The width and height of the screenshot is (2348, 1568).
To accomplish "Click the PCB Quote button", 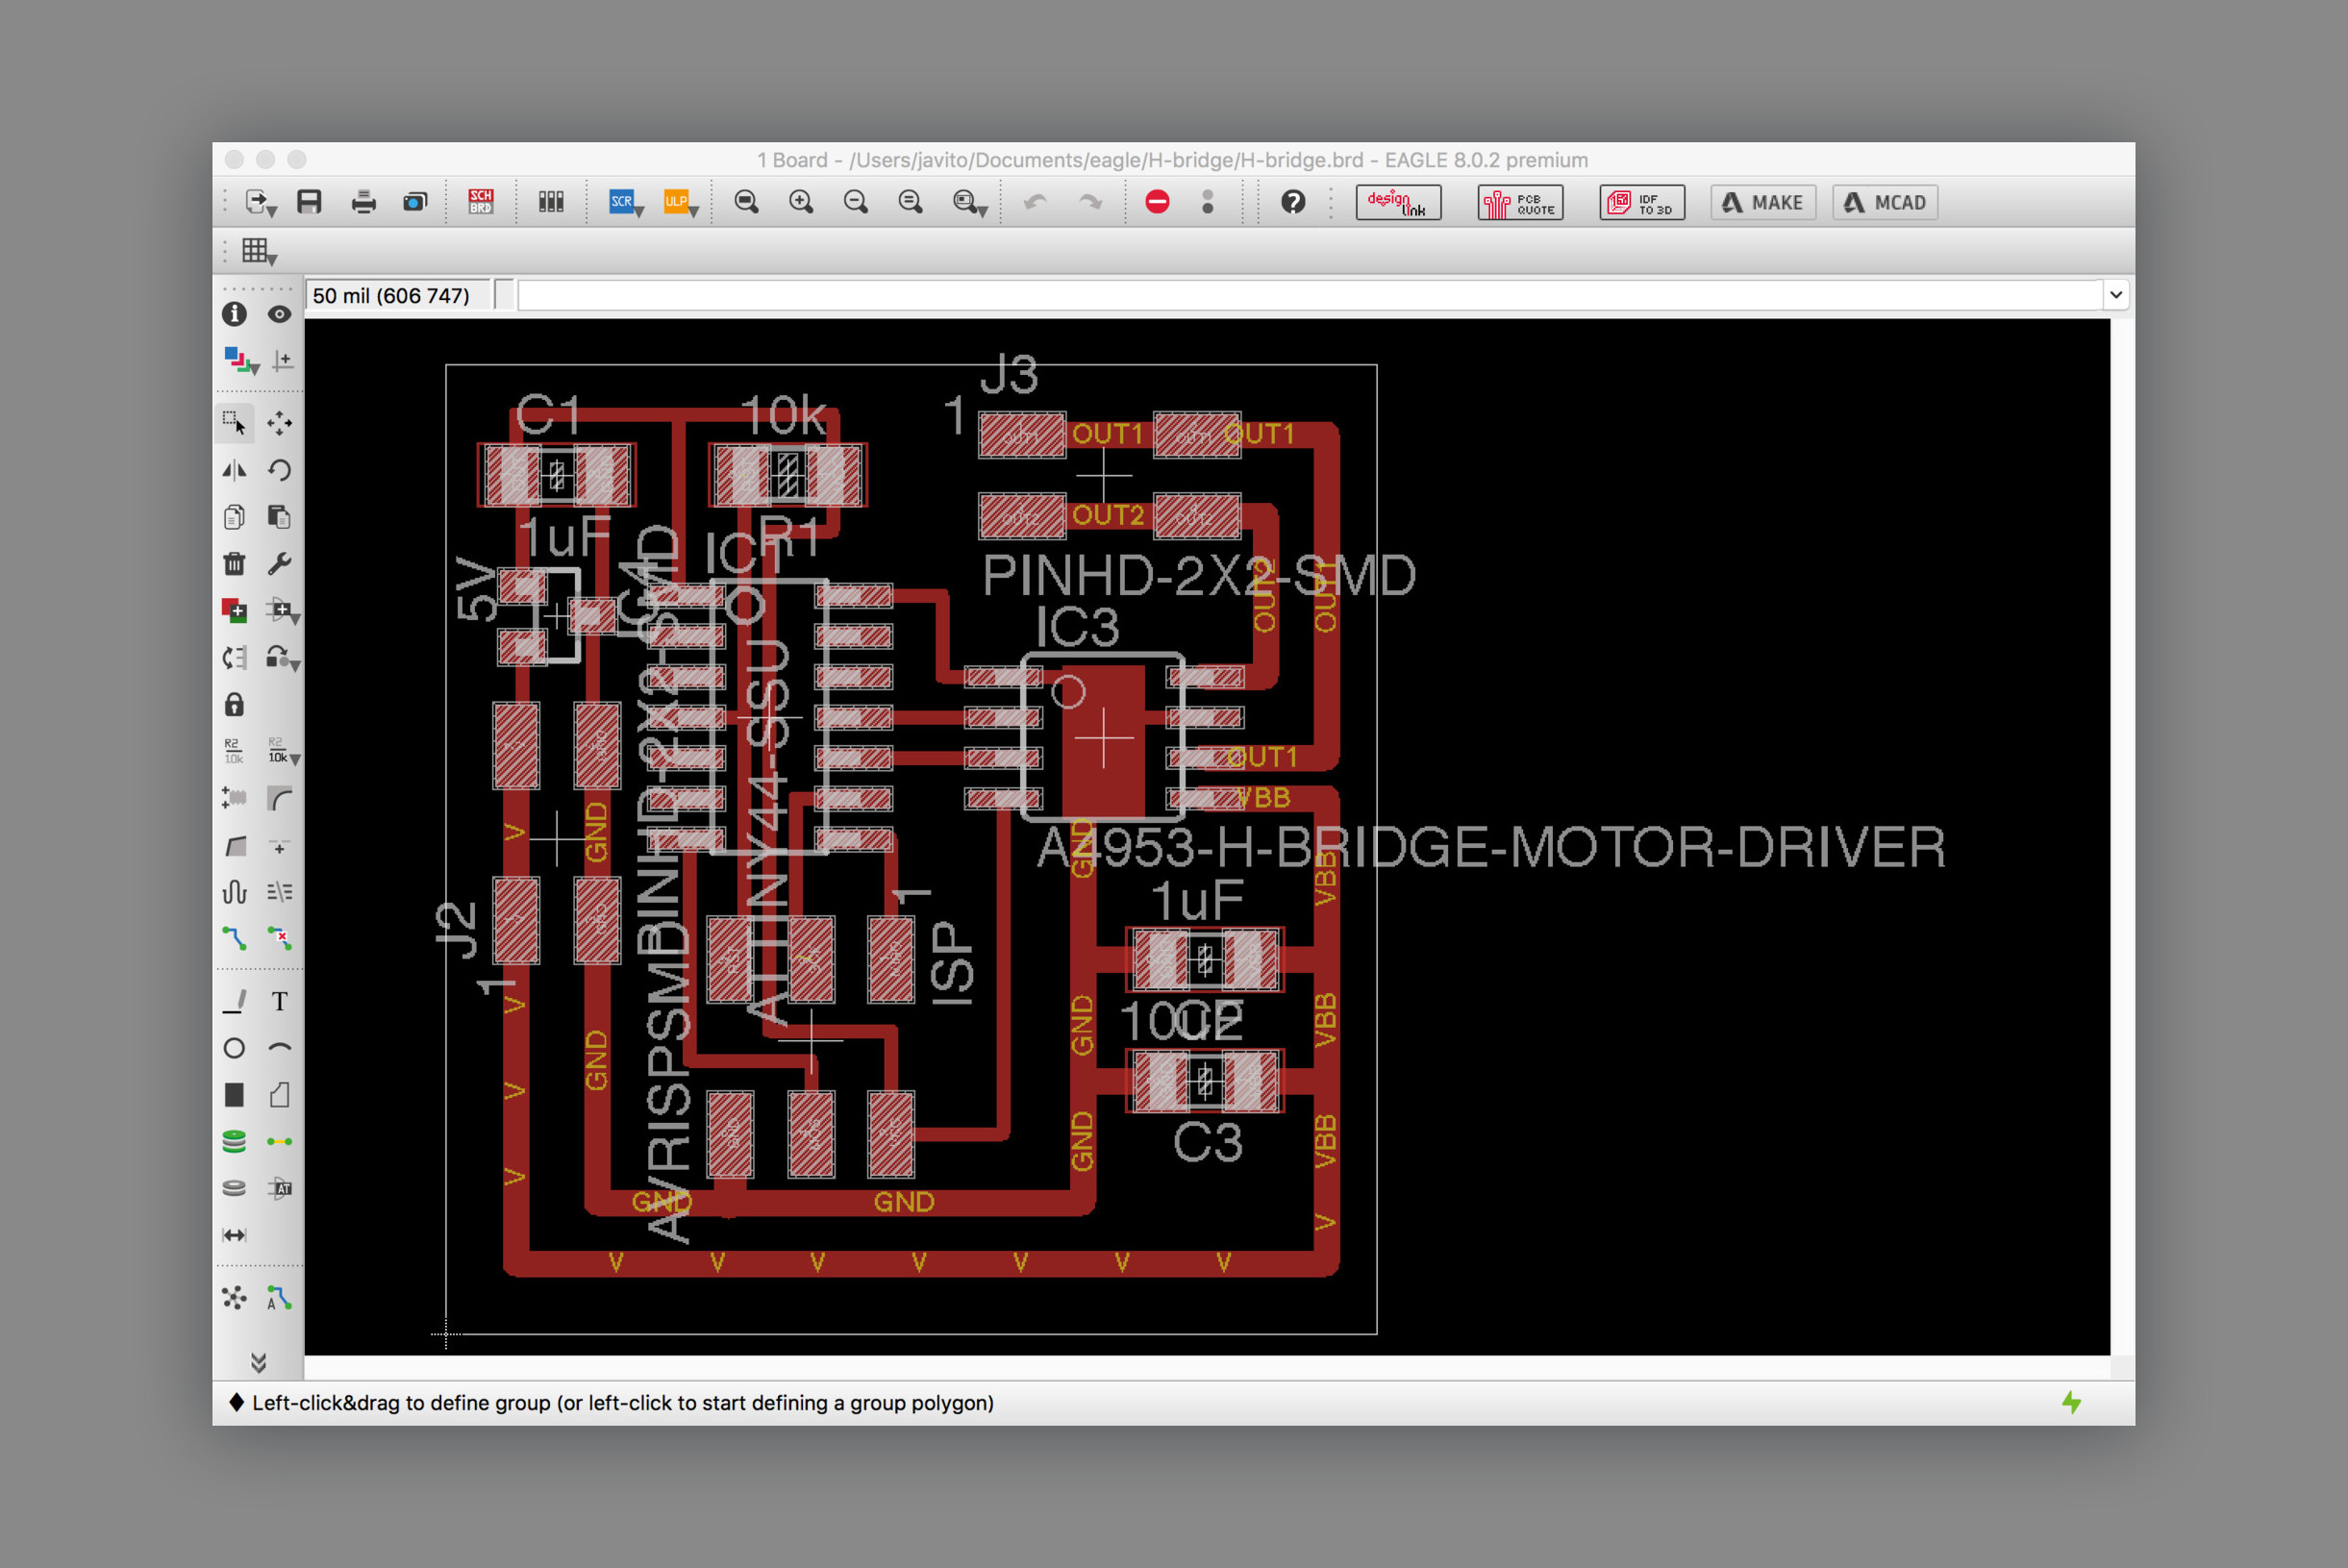I will coord(1520,202).
